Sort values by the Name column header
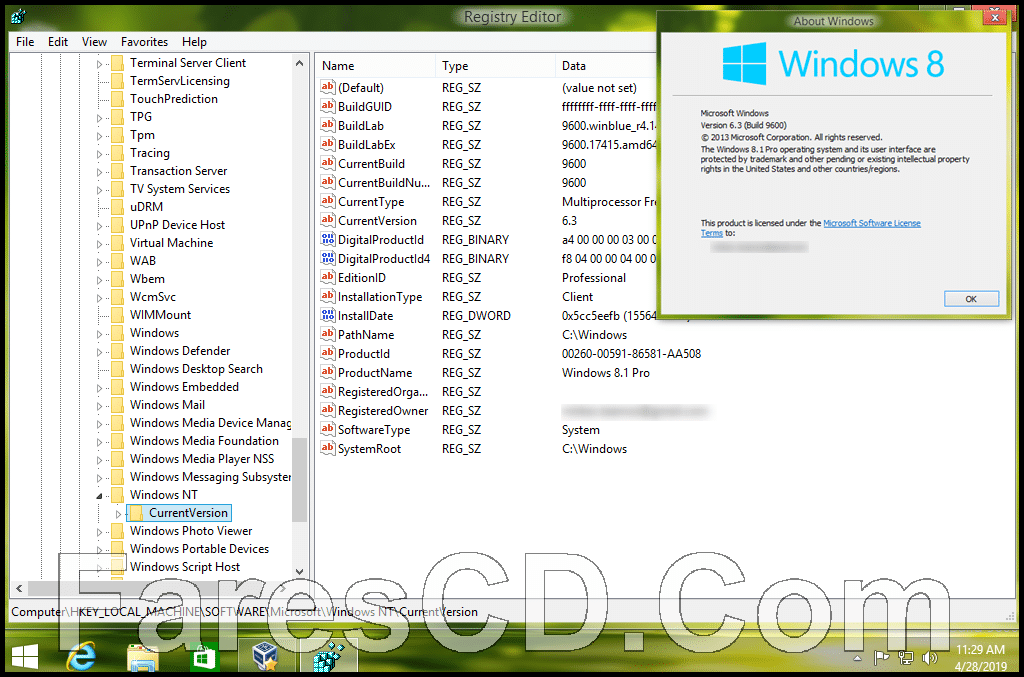 point(375,65)
